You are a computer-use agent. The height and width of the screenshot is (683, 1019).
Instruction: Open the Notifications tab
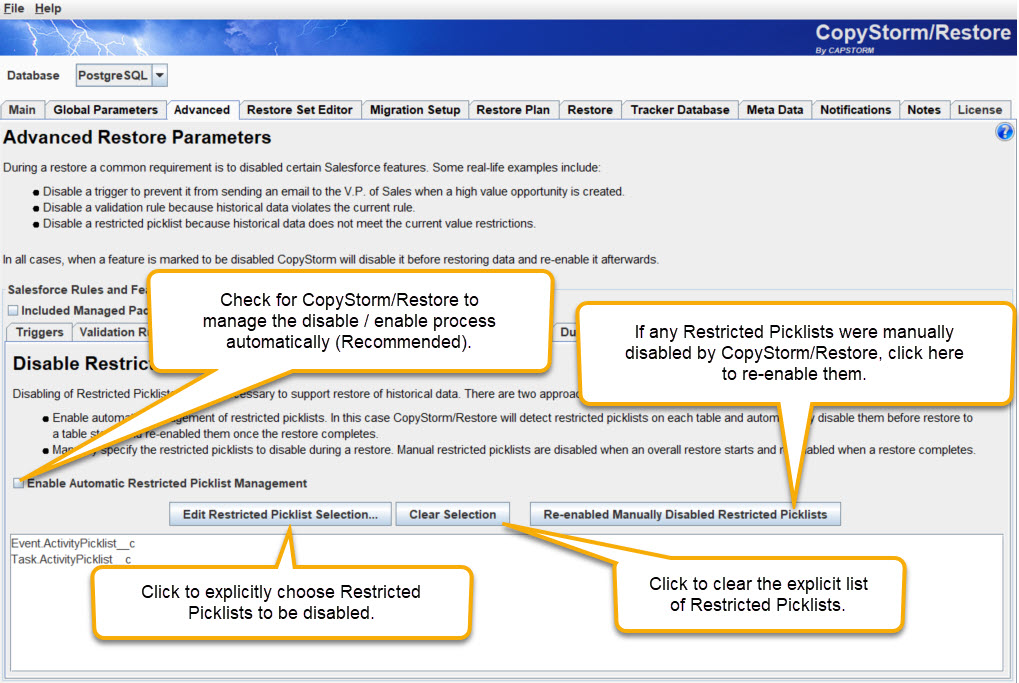click(855, 110)
